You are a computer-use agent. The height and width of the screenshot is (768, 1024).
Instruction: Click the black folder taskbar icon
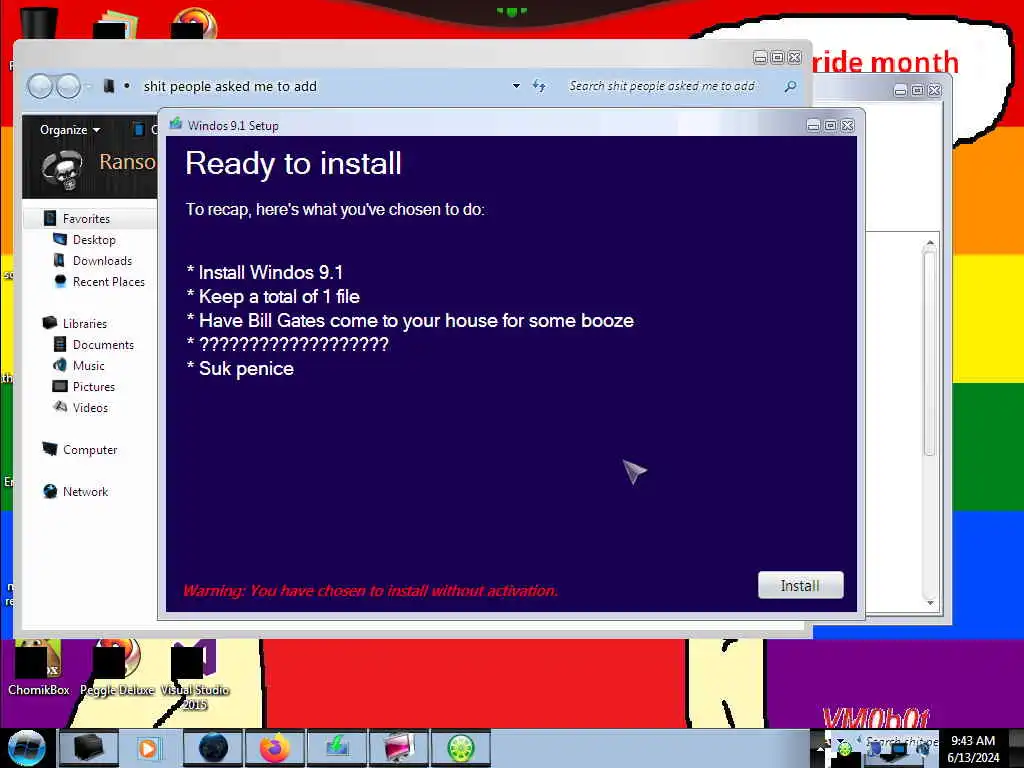88,748
